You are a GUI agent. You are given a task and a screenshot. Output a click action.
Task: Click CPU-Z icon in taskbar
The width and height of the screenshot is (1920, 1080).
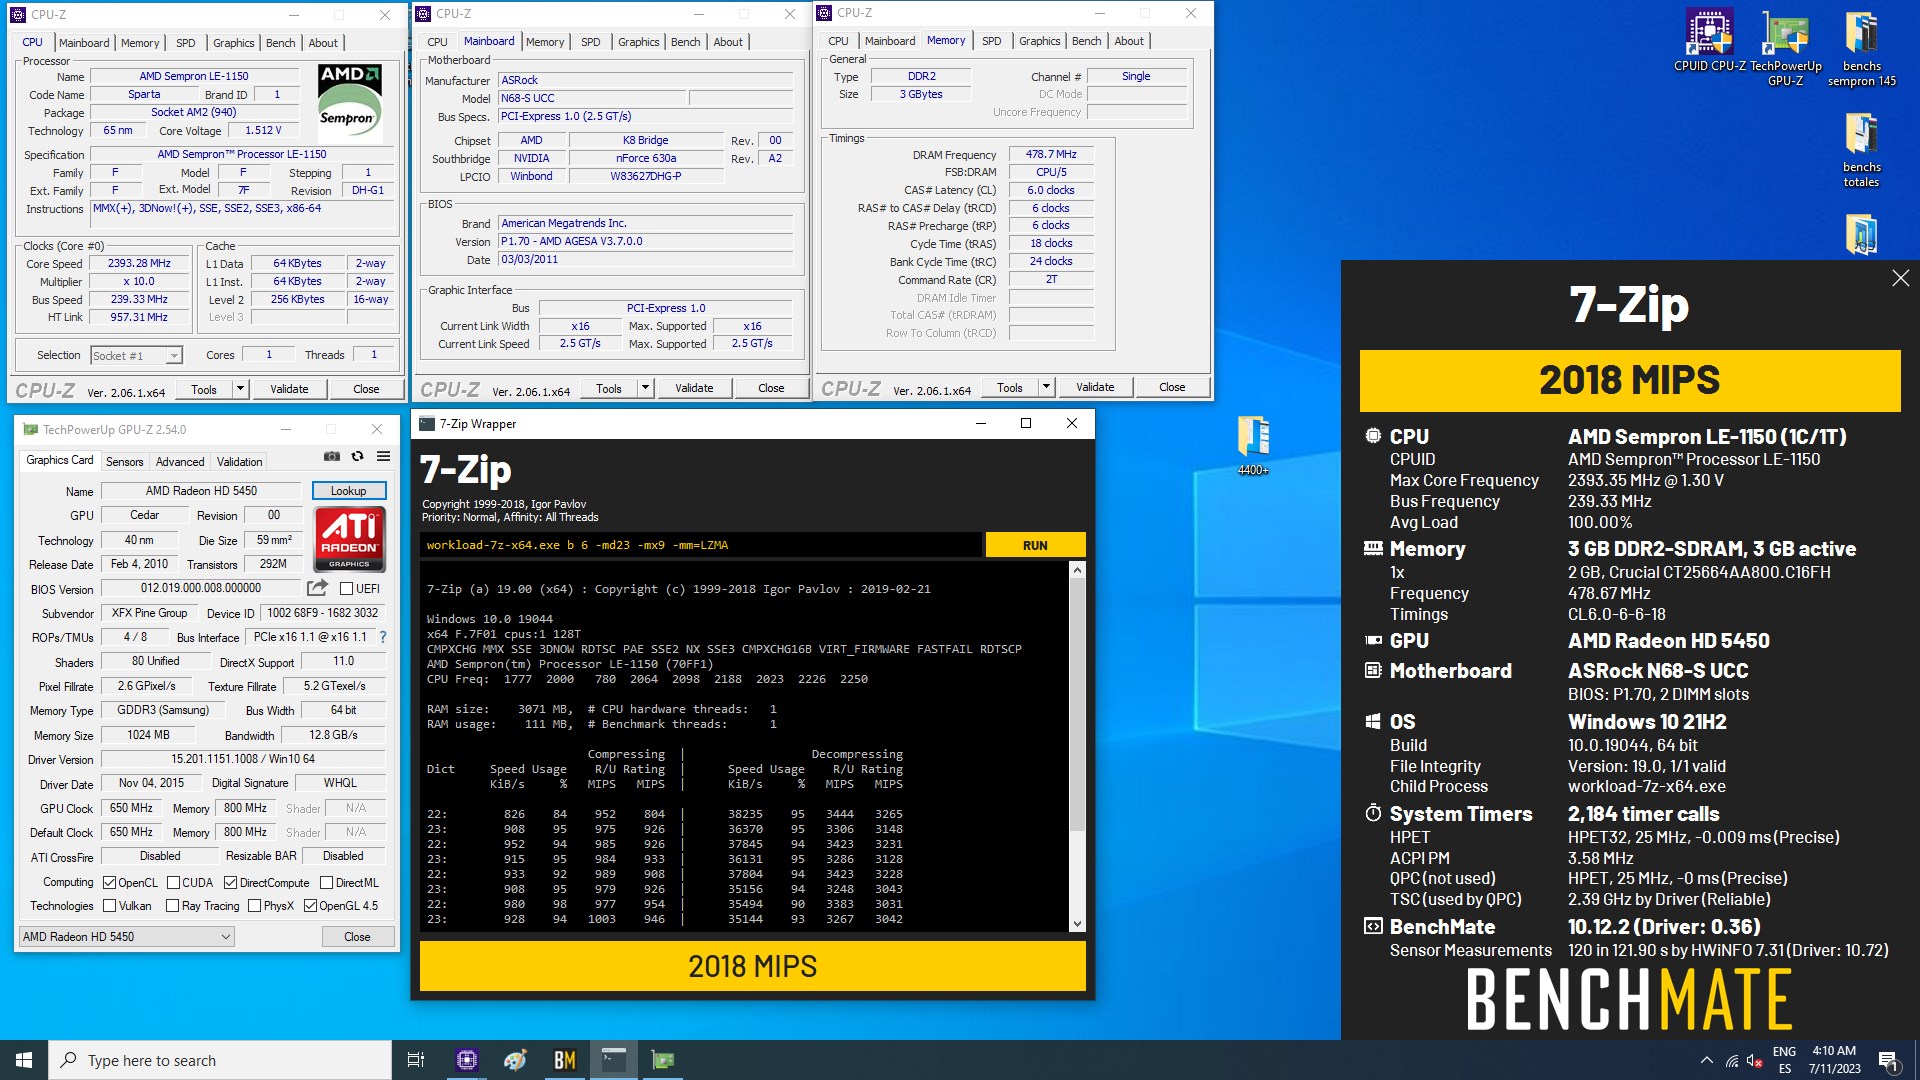coord(466,1060)
